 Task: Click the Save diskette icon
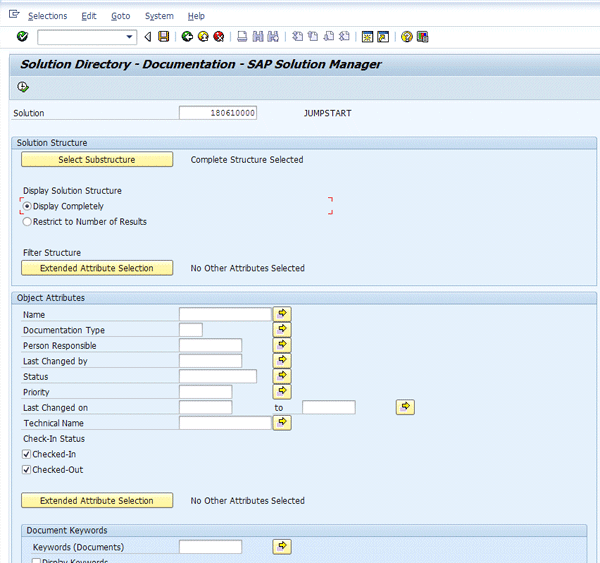[164, 37]
